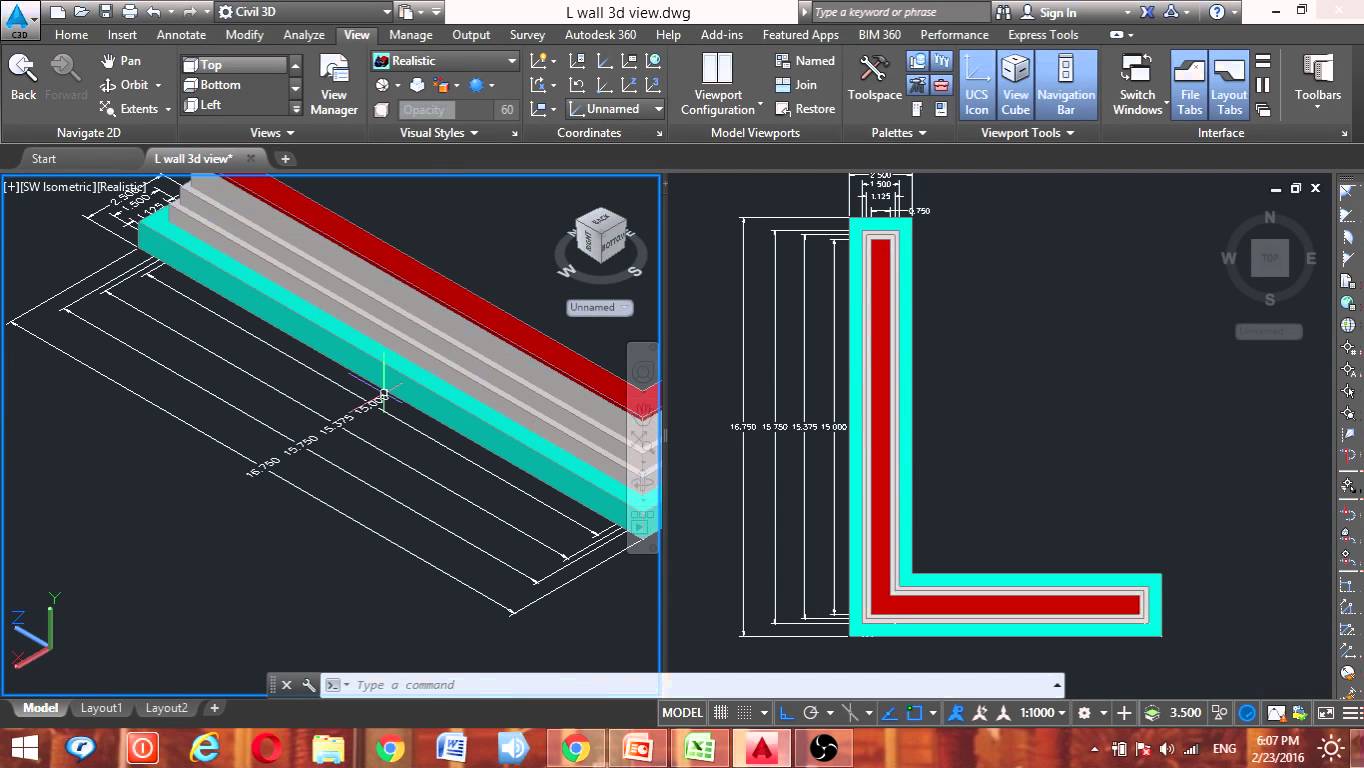
Task: Click the UCS Icon tool in Viewport Tools
Action: click(x=976, y=84)
